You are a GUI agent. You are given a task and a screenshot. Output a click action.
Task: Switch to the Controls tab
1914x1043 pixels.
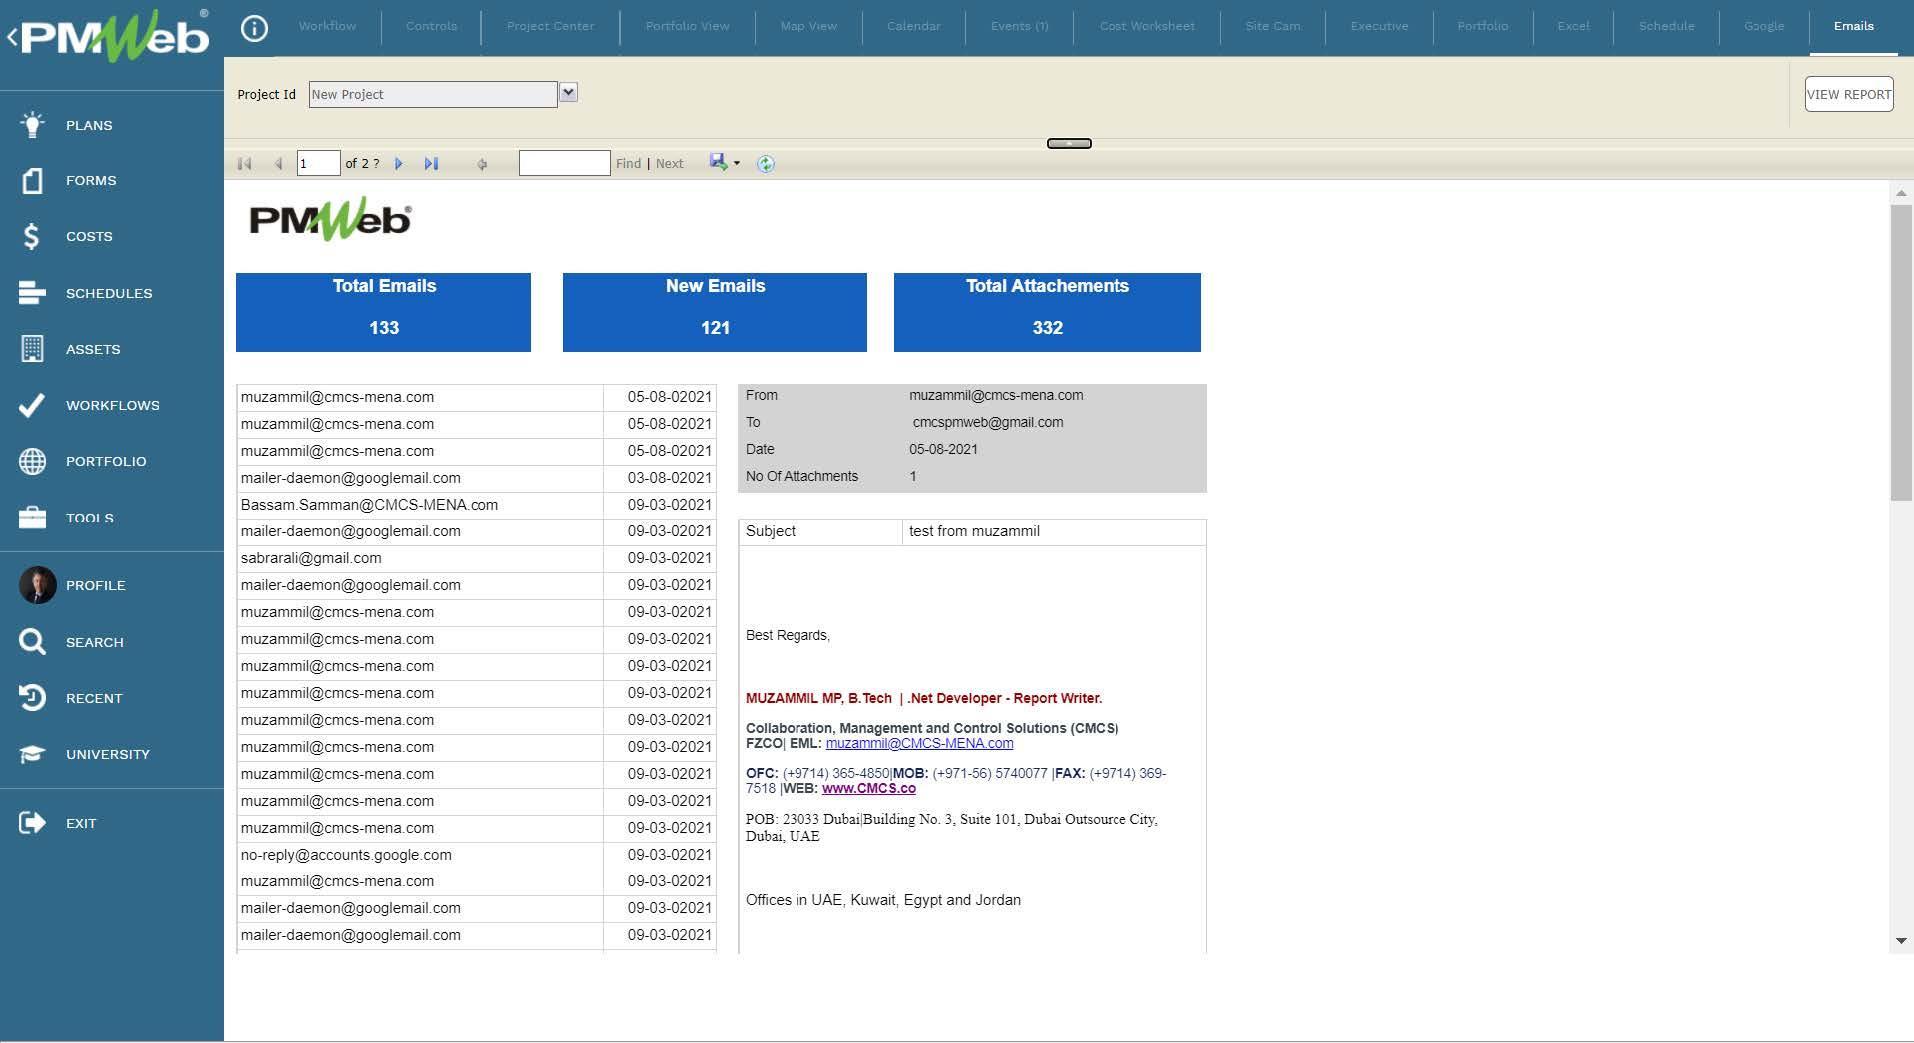point(431,26)
